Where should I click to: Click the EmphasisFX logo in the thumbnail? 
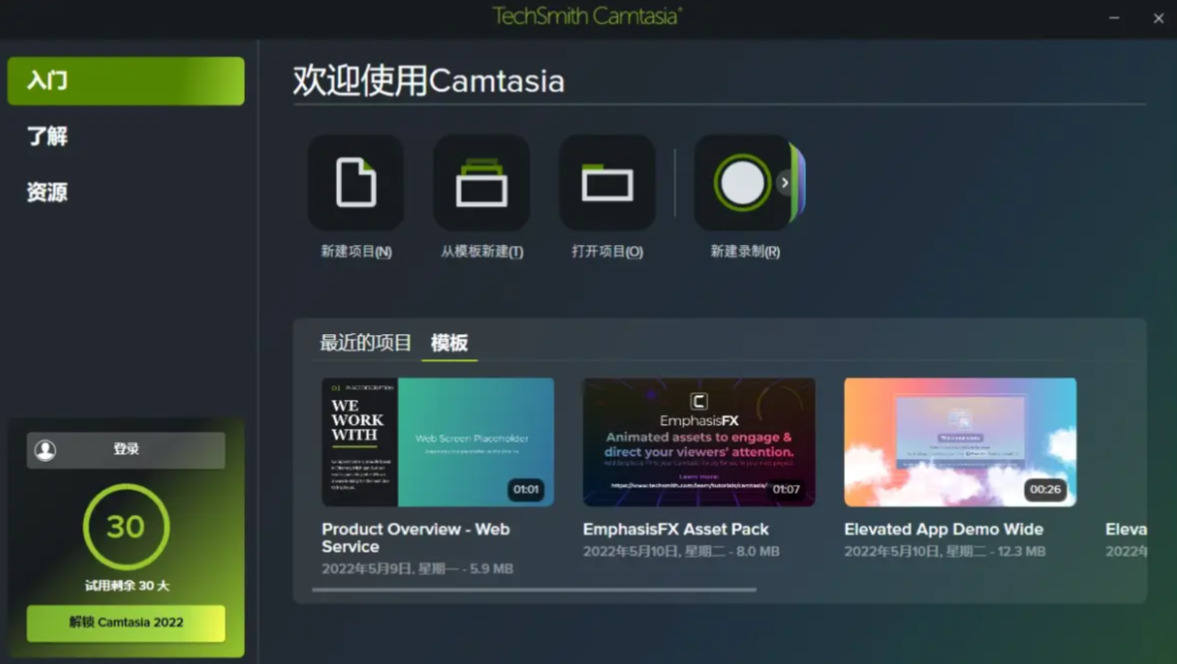(x=699, y=401)
